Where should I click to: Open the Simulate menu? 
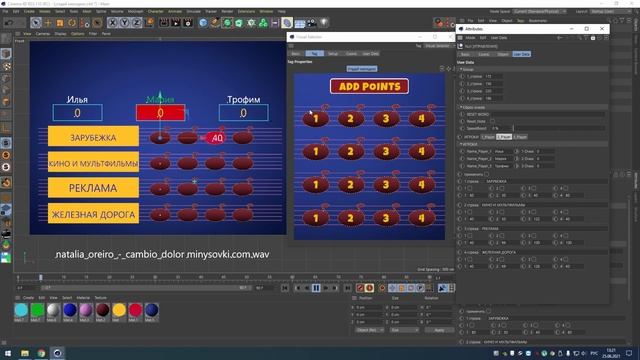pos(193,11)
